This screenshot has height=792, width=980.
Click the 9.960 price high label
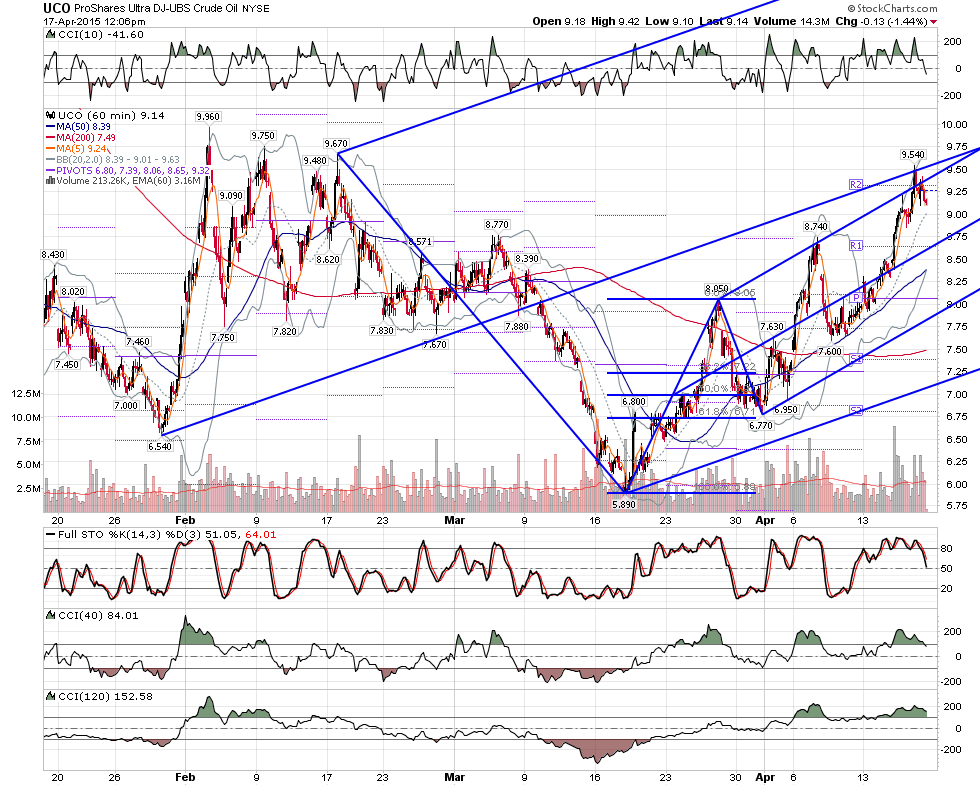(208, 116)
